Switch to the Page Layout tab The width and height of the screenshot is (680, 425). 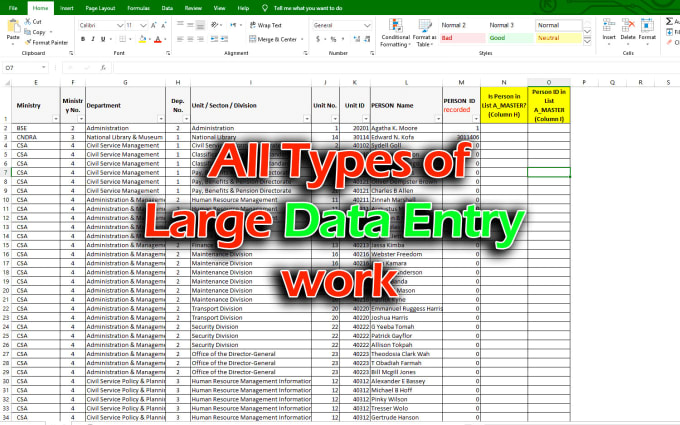coord(100,8)
